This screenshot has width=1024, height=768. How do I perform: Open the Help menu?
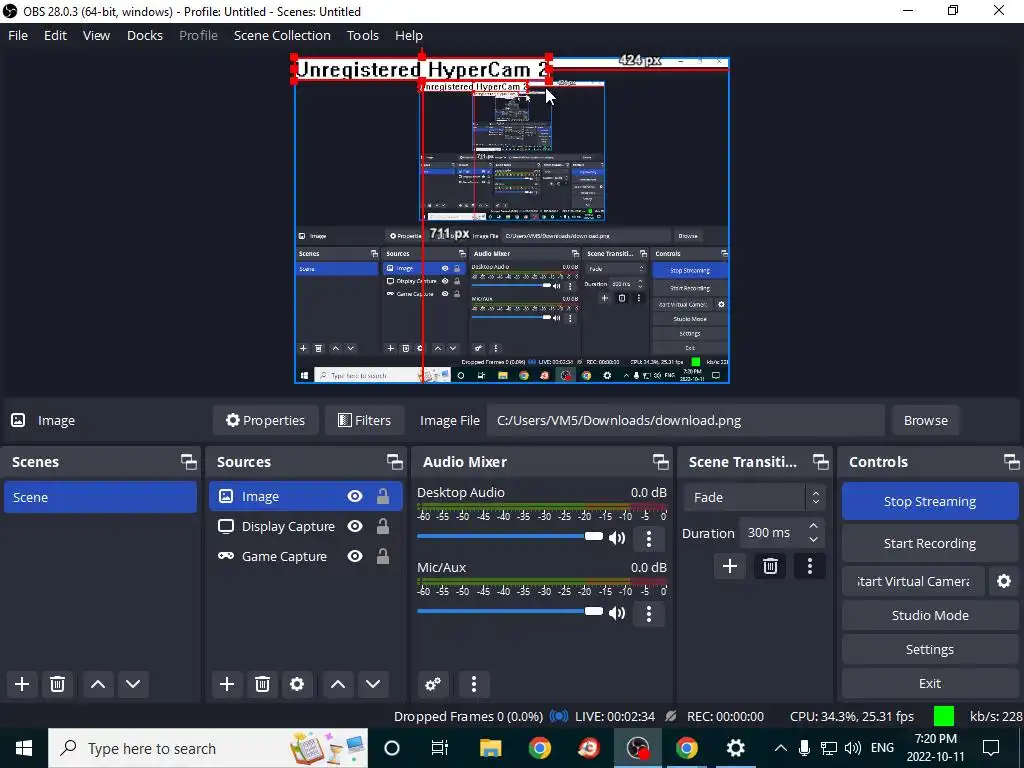409,35
